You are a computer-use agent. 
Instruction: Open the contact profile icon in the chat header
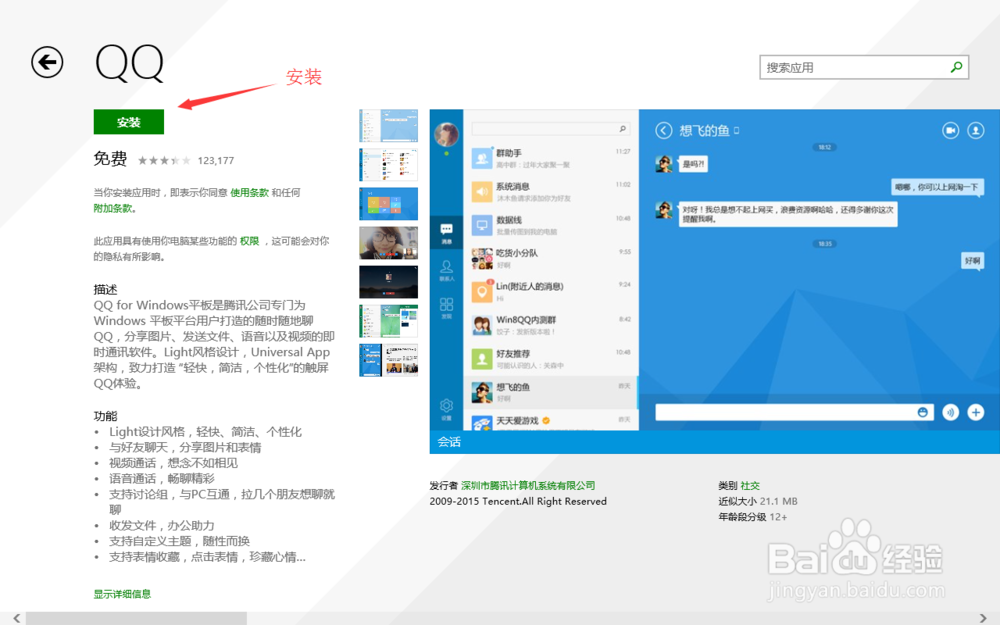coord(976,130)
